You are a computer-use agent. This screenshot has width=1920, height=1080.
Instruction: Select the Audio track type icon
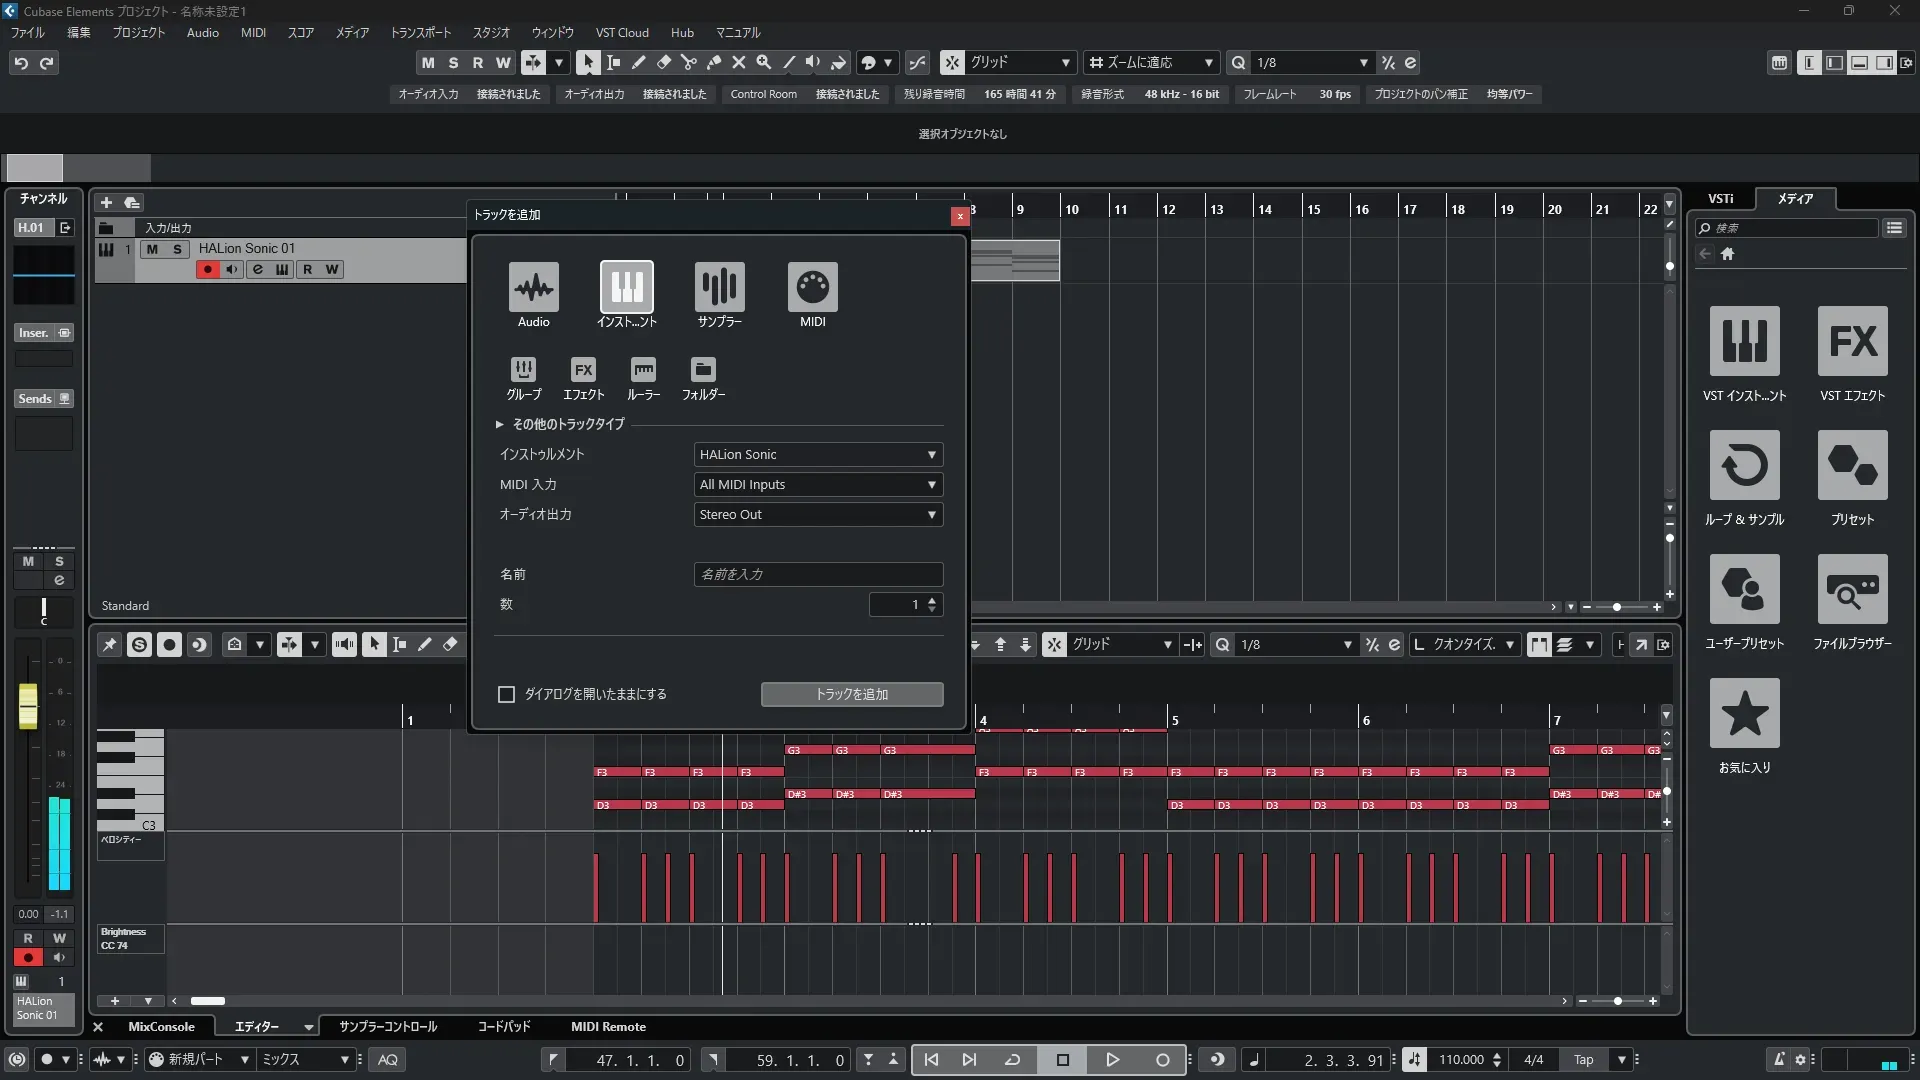(533, 288)
